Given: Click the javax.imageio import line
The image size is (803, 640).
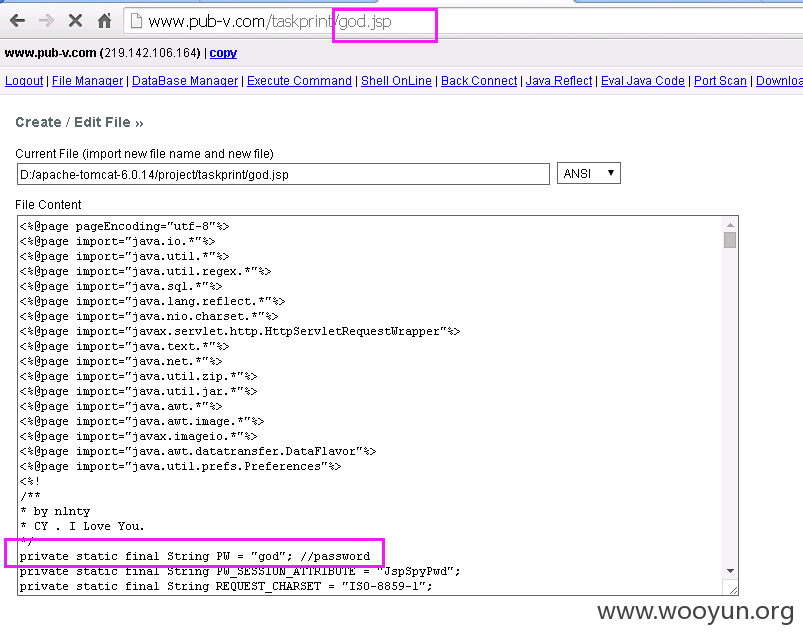Looking at the screenshot, I should [x=138, y=436].
